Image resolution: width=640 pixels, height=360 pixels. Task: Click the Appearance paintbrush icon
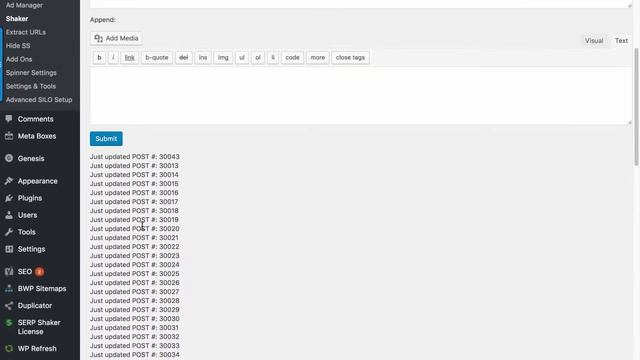point(9,181)
